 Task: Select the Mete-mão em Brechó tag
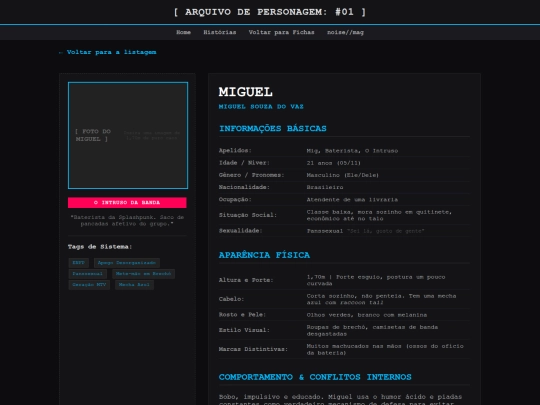(143, 274)
